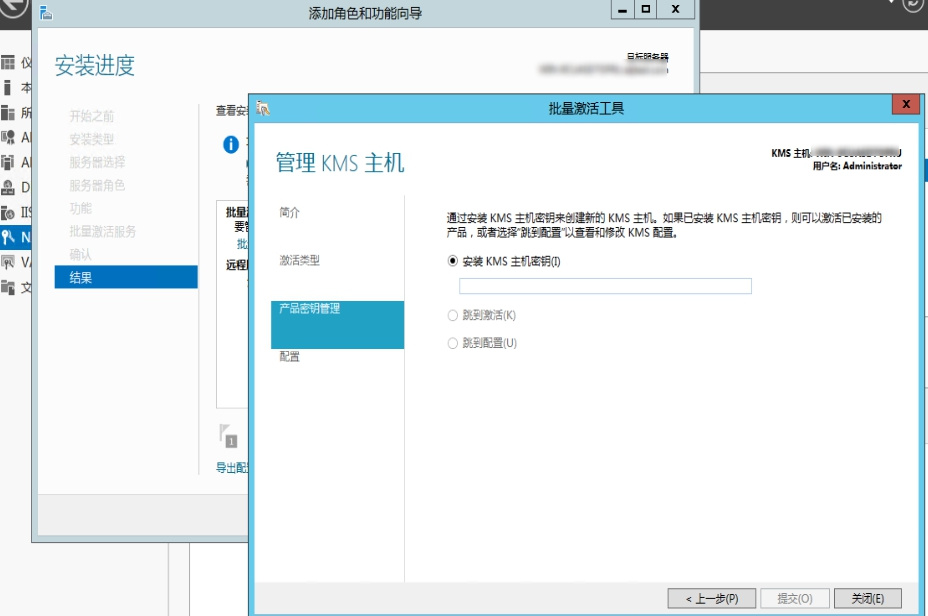Select 确认 in the roles wizard
This screenshot has height=616, width=928.
tap(80, 254)
